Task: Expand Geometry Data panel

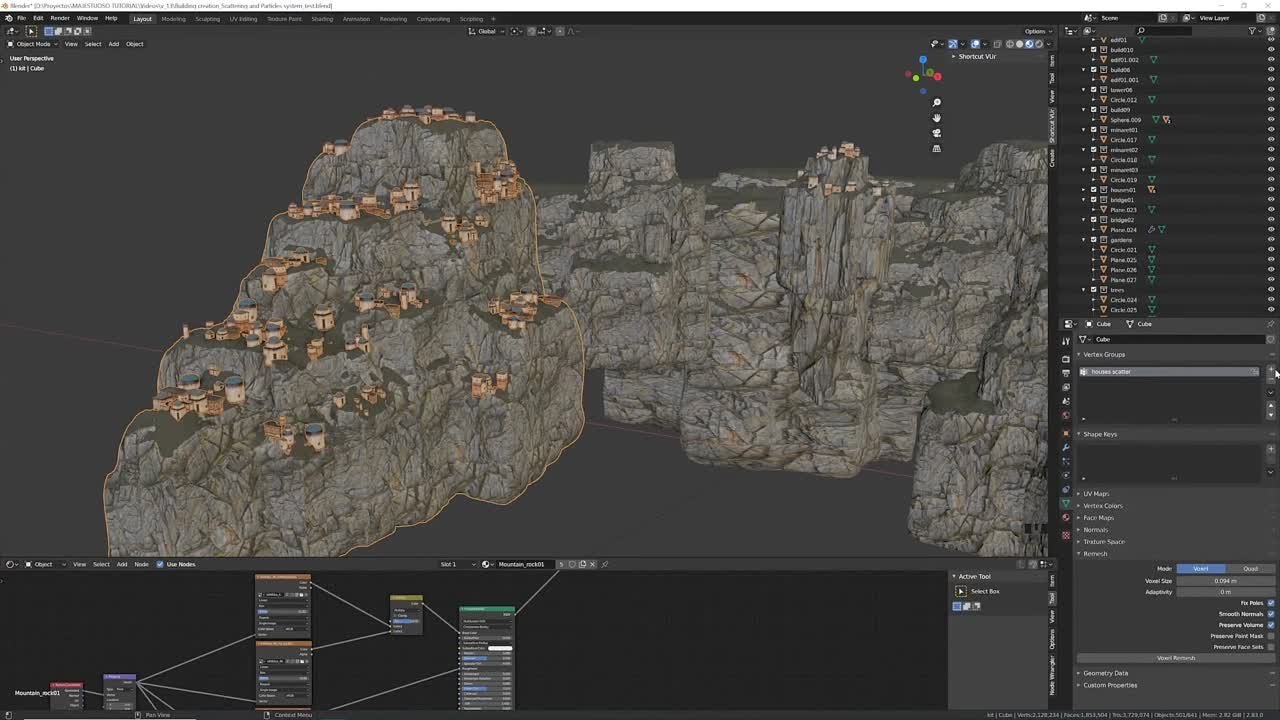Action: [1103, 673]
